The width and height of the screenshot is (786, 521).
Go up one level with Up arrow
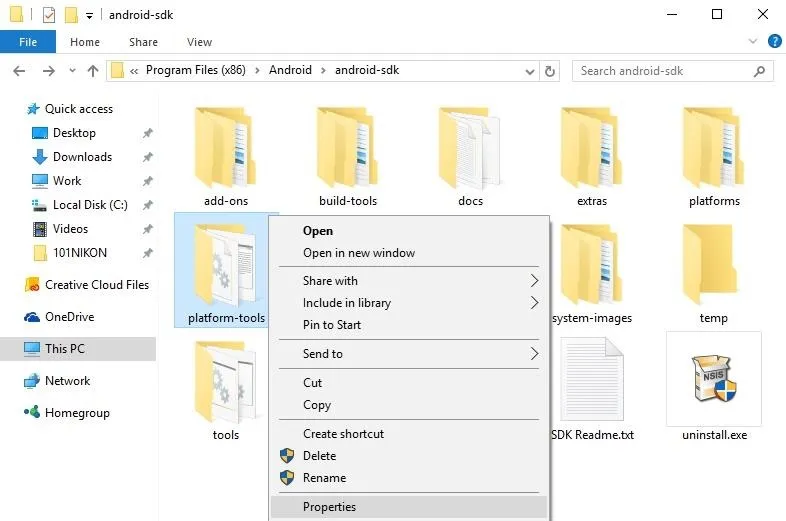click(x=93, y=71)
